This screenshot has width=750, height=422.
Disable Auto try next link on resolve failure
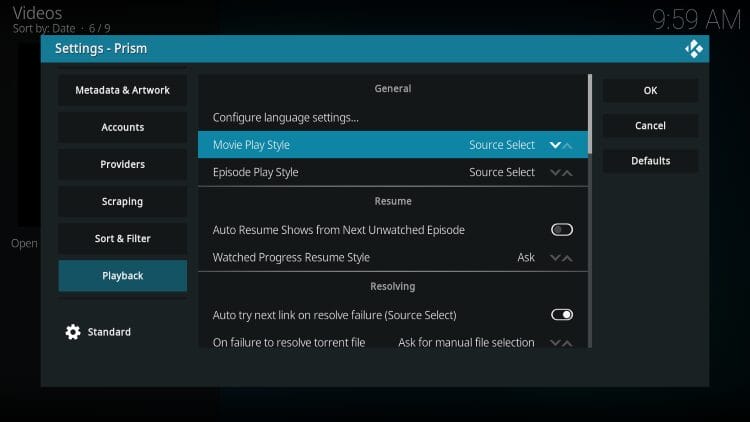tap(562, 315)
